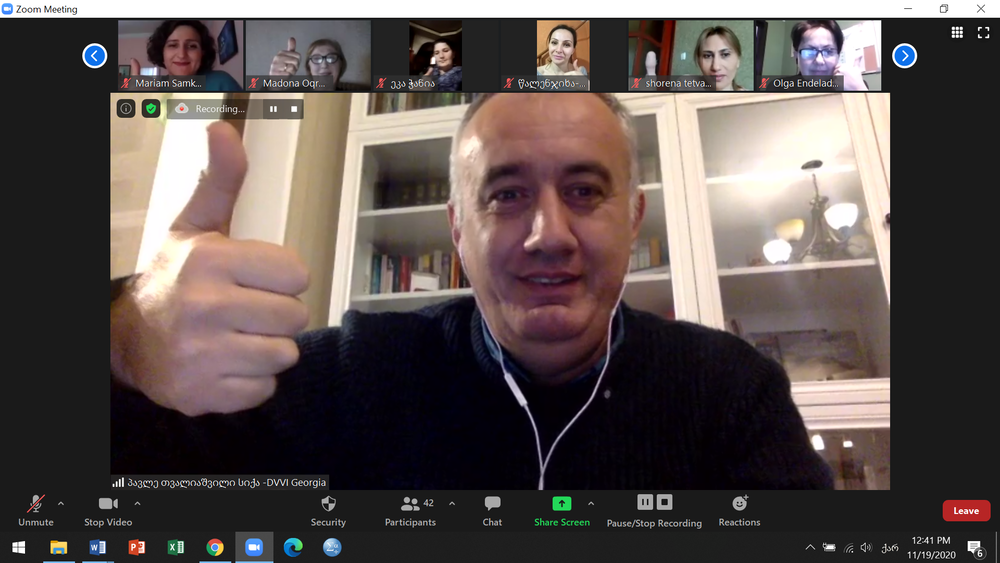Pause the recording in top indicator
Screen dimensions: 1000x563
click(273, 108)
